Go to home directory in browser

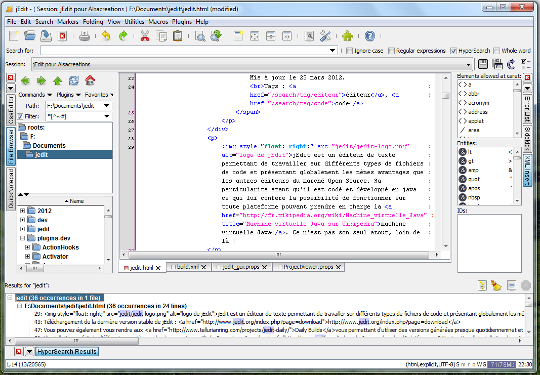click(90, 81)
